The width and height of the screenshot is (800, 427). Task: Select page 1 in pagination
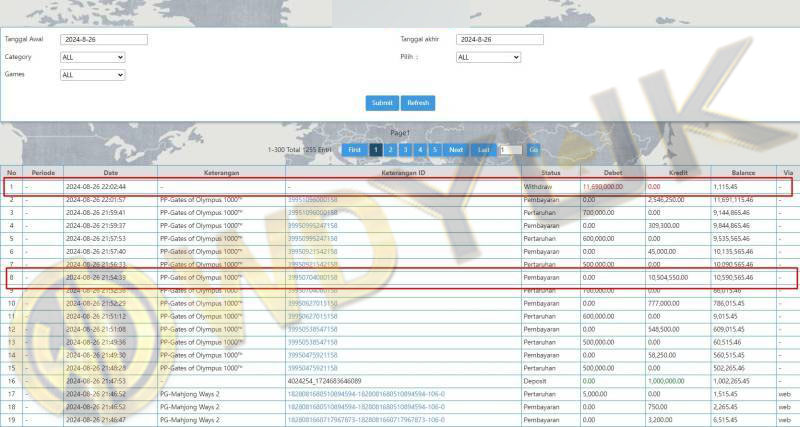[376, 149]
